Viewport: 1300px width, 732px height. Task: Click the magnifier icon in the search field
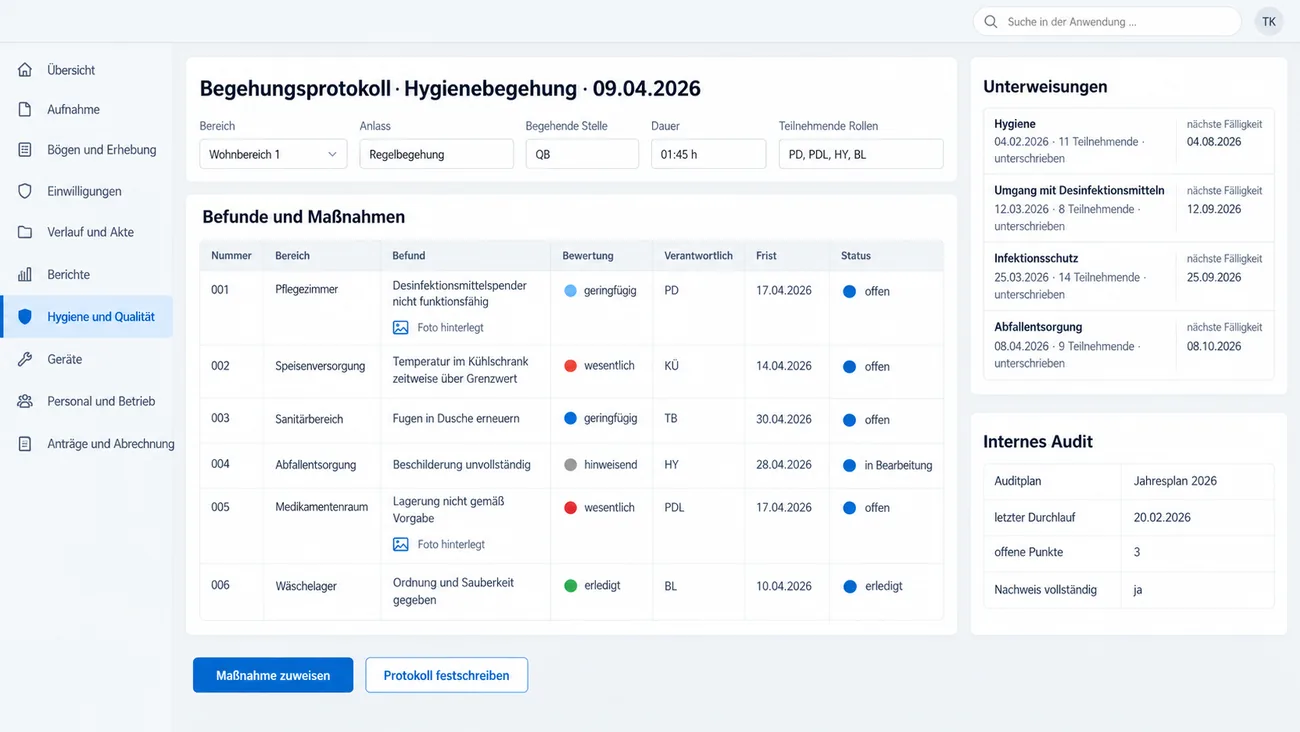991,21
